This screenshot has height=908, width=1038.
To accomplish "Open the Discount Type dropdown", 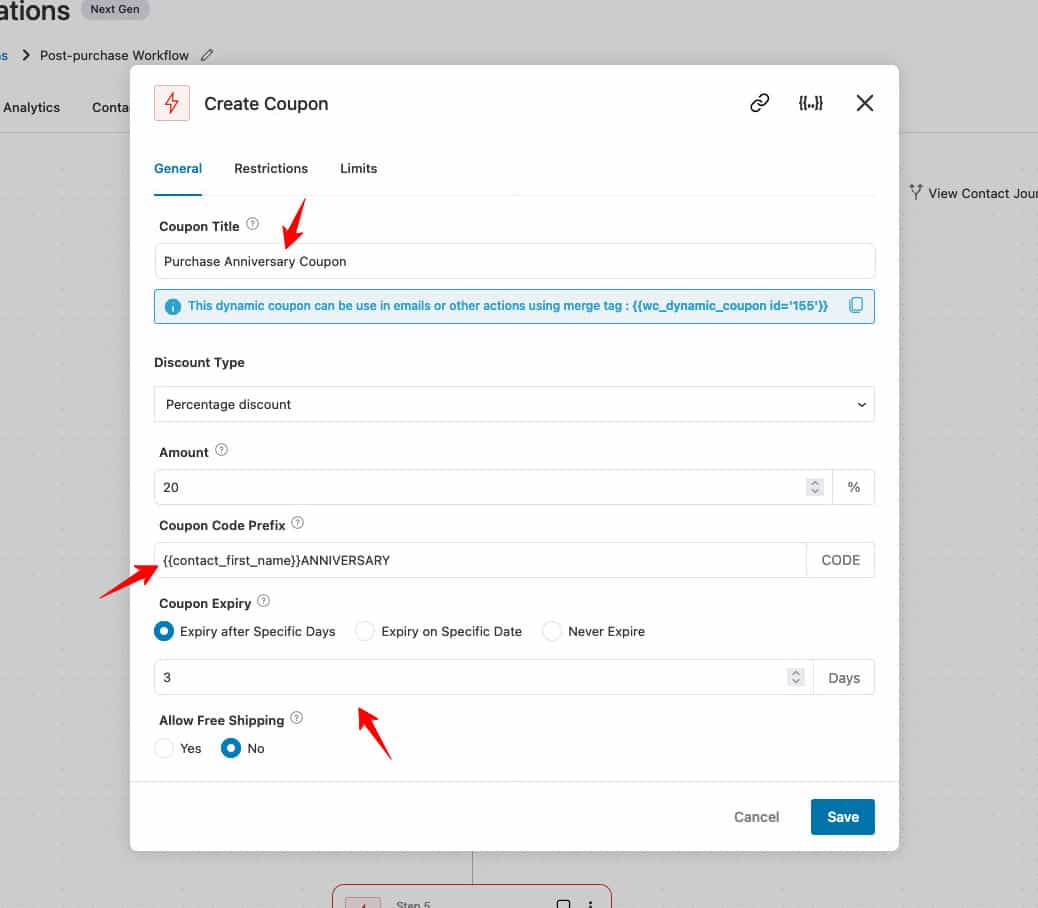I will [x=513, y=404].
